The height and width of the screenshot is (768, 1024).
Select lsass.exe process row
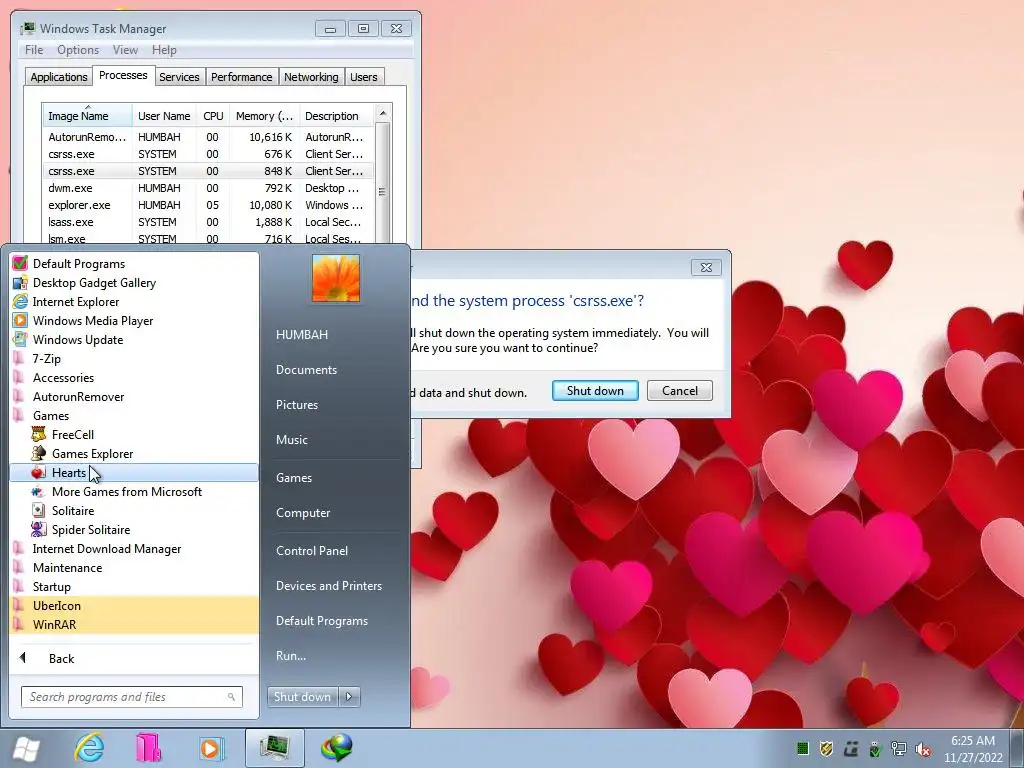pyautogui.click(x=208, y=222)
